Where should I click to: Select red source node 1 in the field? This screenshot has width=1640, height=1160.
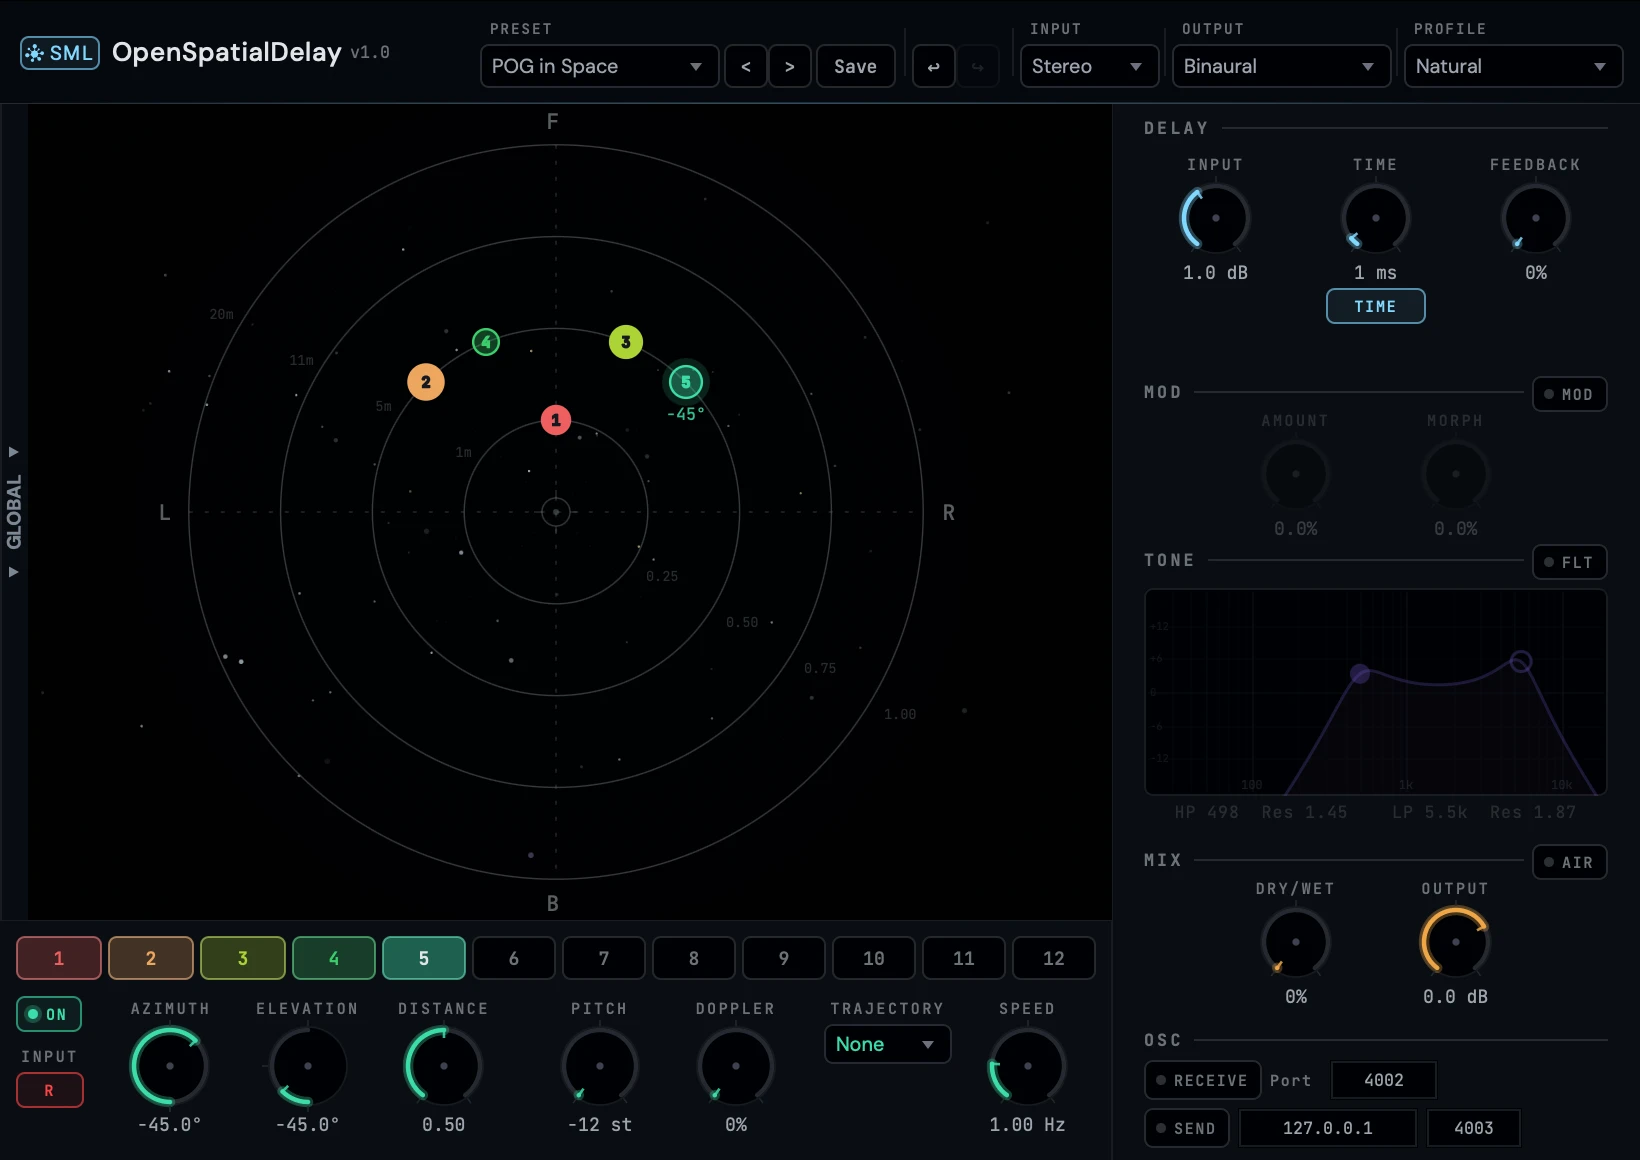[x=556, y=420]
